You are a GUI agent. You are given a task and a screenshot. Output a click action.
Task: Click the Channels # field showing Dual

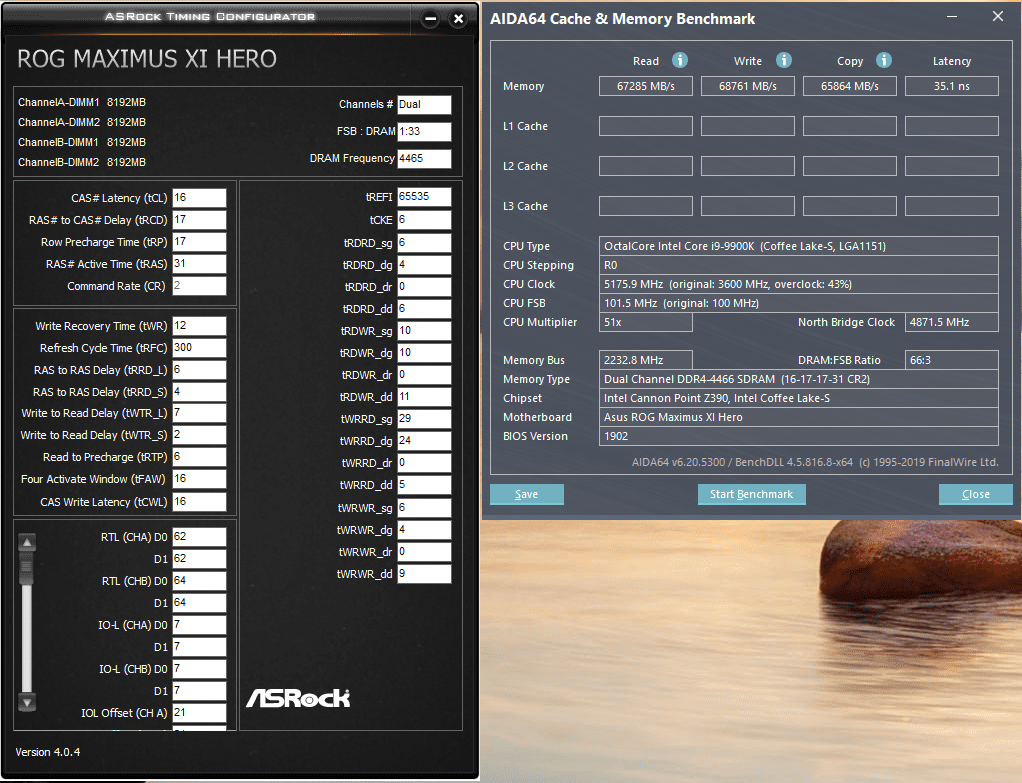point(424,104)
